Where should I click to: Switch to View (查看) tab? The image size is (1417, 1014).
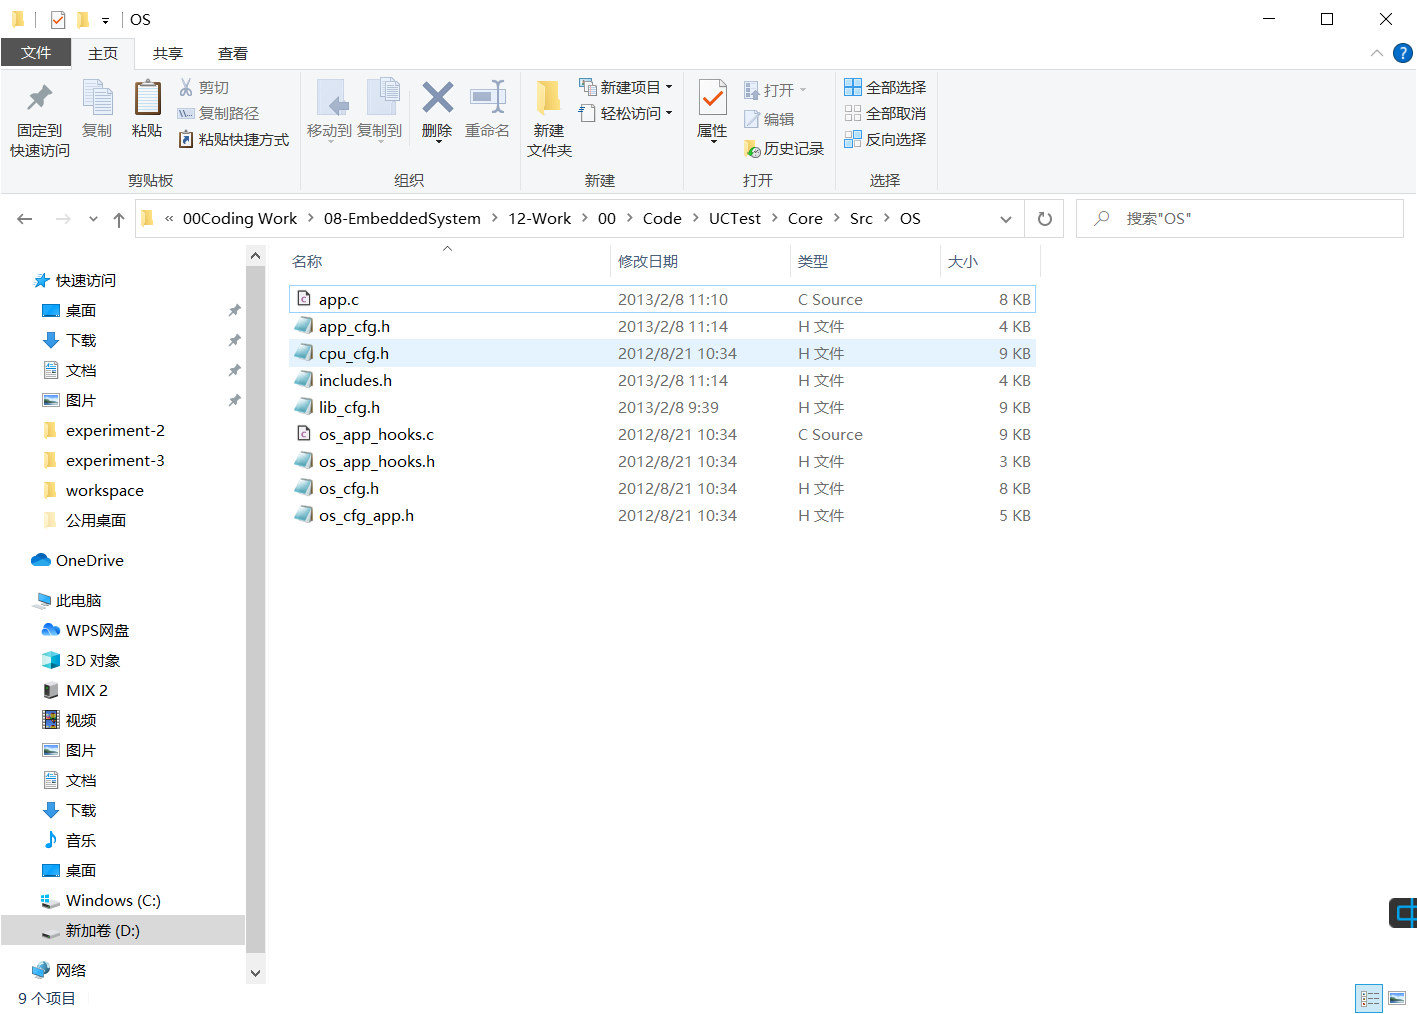[233, 53]
